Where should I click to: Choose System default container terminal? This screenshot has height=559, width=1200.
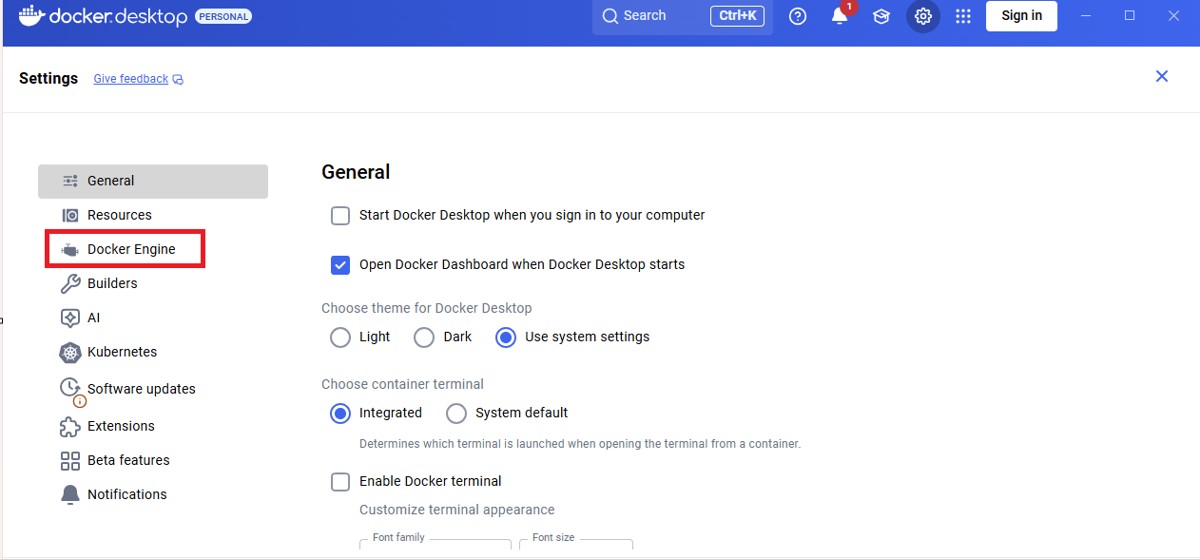tap(456, 413)
